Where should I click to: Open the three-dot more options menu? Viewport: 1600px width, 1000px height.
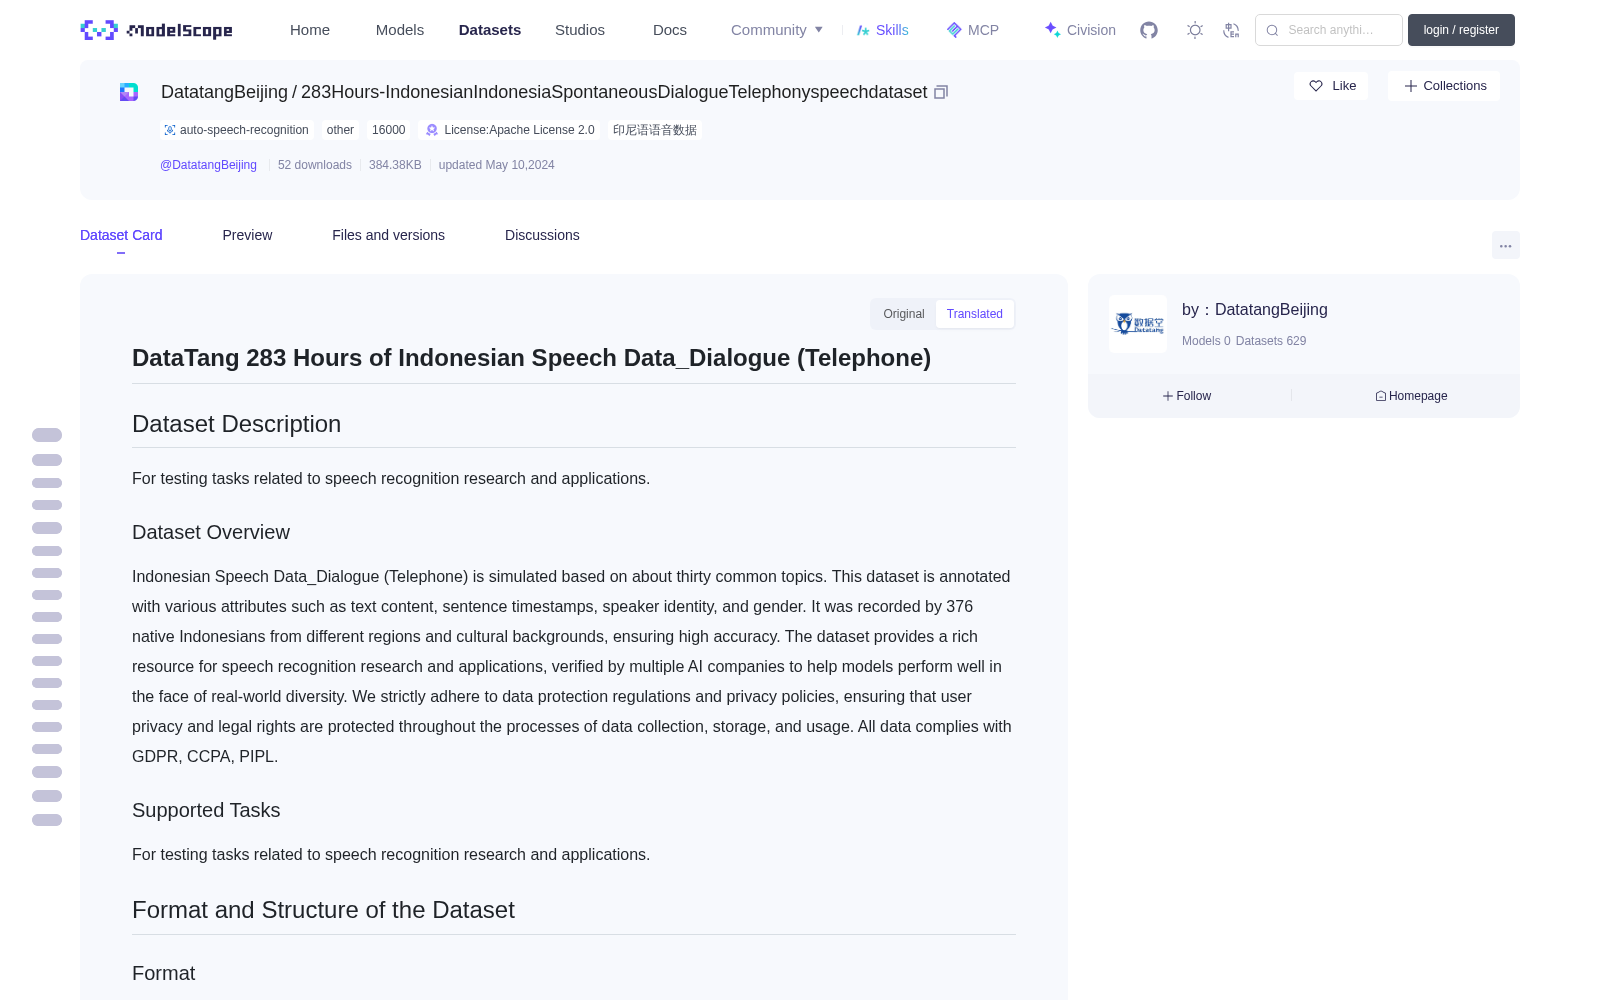pyautogui.click(x=1506, y=245)
